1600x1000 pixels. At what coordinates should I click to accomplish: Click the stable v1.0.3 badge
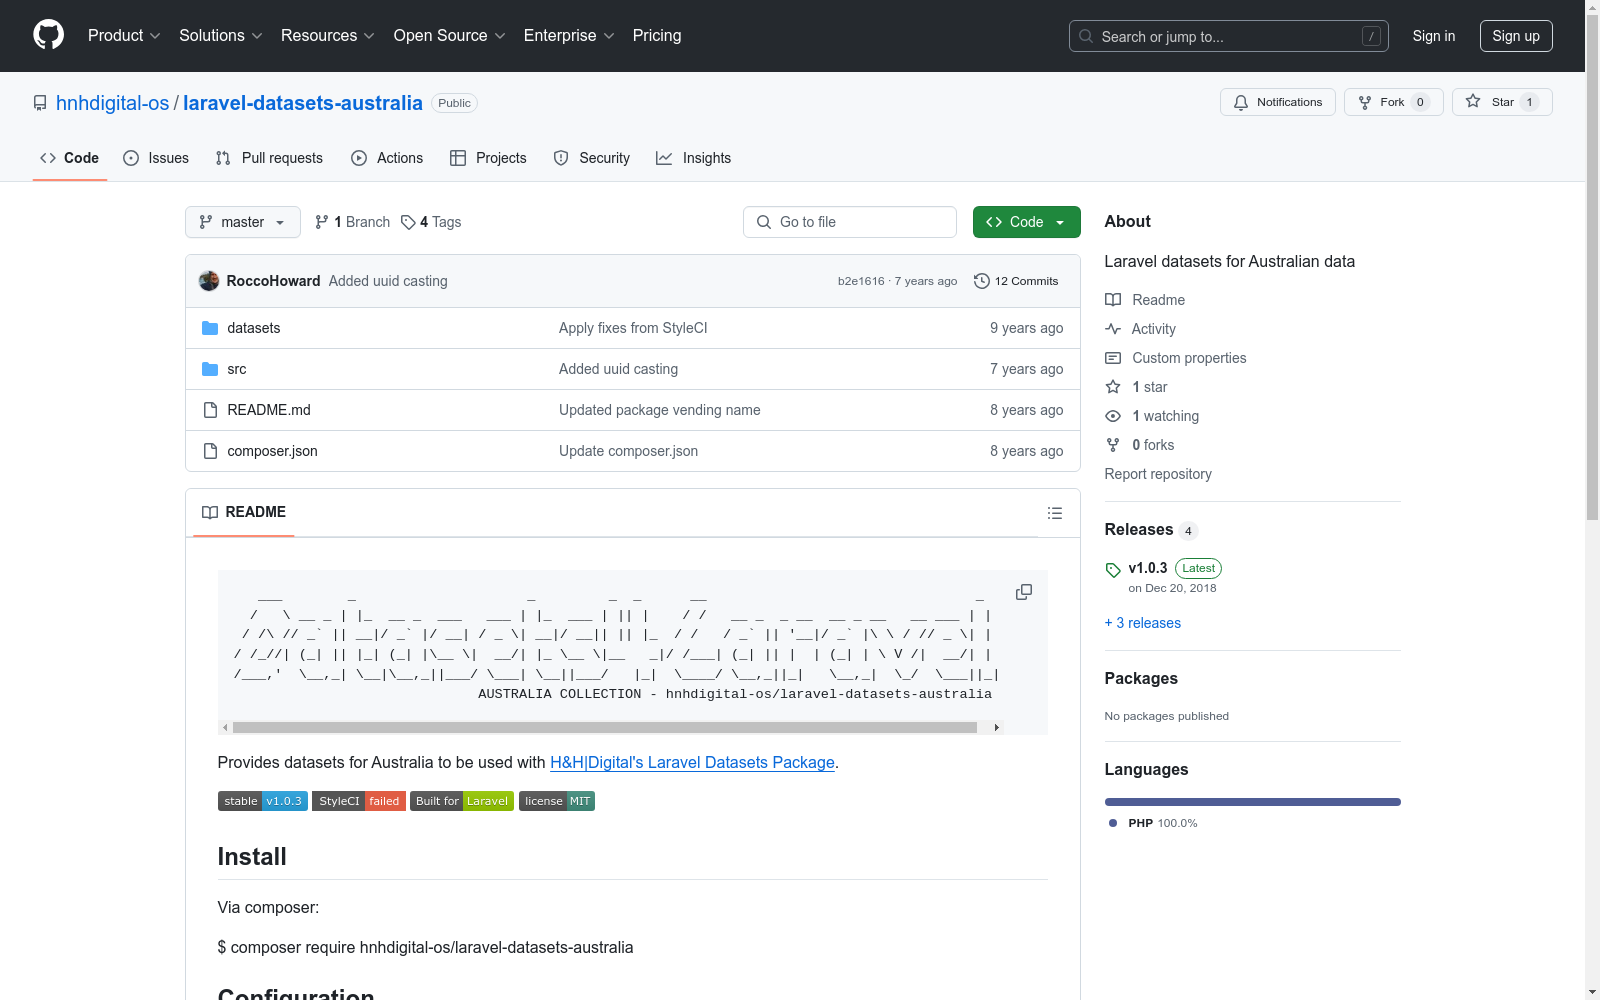pos(262,801)
